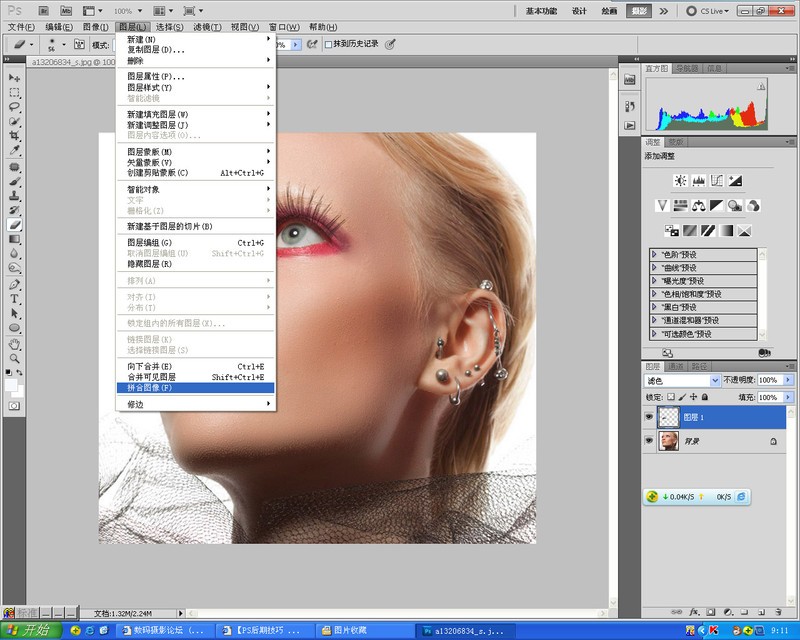800x640 pixels.
Task: Click the 图层 1 layer thumbnail
Action: click(x=668, y=417)
